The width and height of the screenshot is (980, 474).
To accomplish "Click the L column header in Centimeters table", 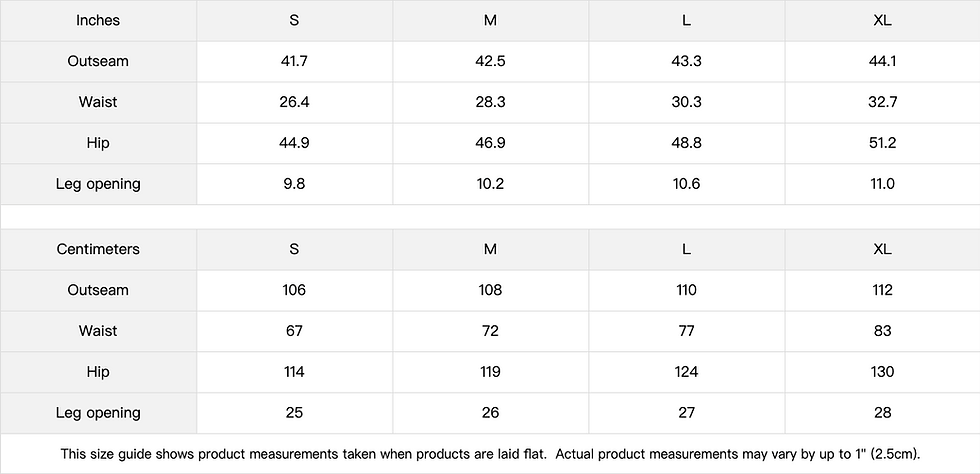I will tap(686, 249).
